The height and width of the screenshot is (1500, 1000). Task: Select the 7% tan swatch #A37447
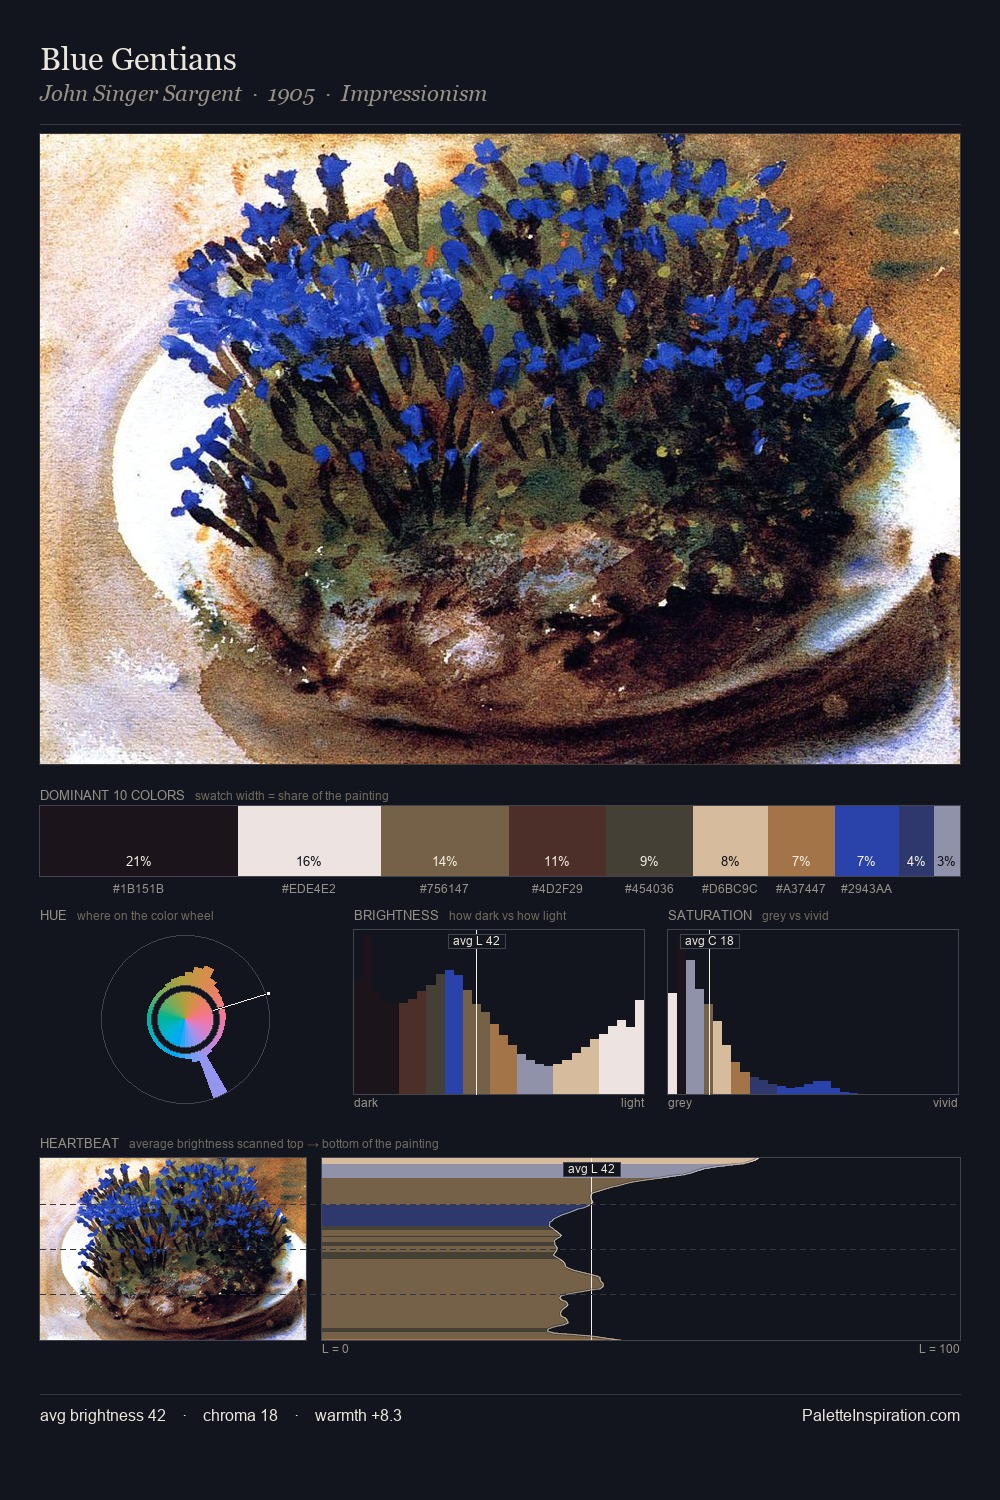pos(801,841)
